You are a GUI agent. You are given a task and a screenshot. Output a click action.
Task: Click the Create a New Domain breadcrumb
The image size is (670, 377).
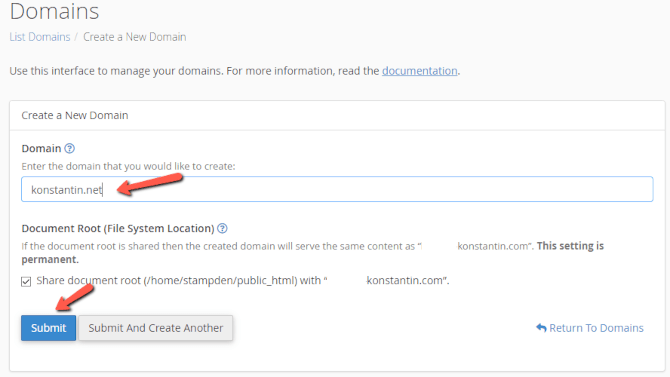pyautogui.click(x=135, y=37)
